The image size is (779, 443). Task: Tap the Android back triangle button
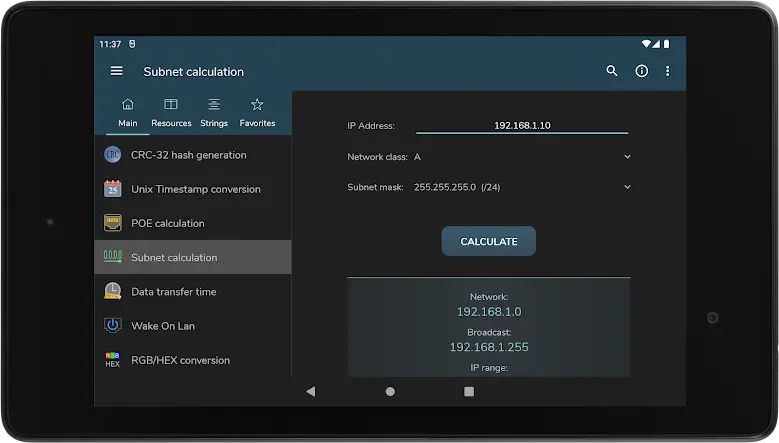click(x=311, y=391)
